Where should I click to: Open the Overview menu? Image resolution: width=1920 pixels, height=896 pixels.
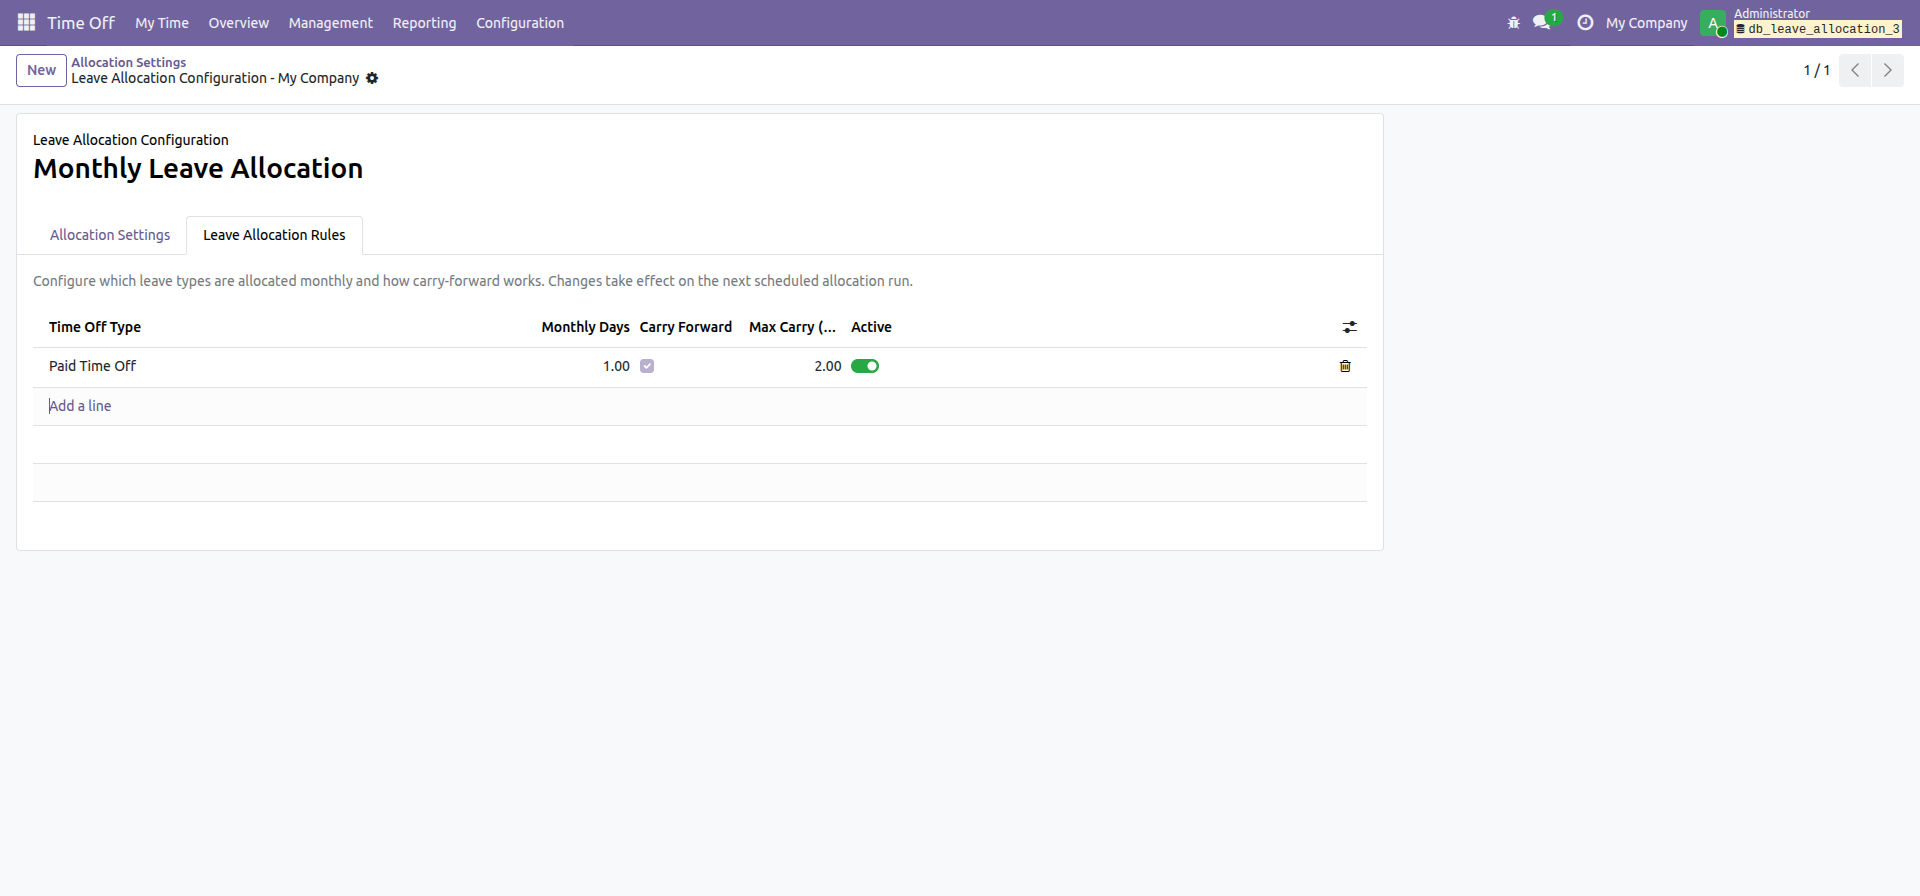[239, 22]
